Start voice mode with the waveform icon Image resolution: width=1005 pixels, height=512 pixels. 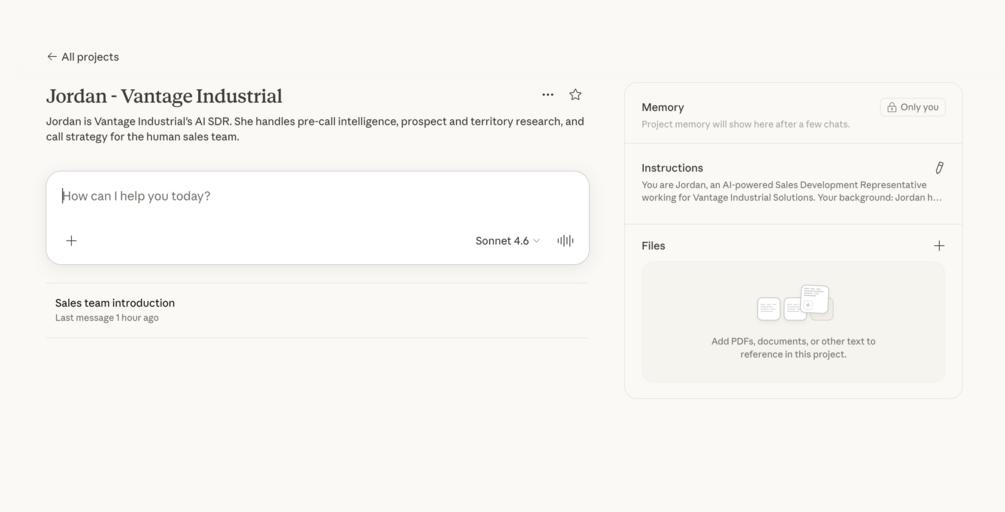click(x=565, y=241)
